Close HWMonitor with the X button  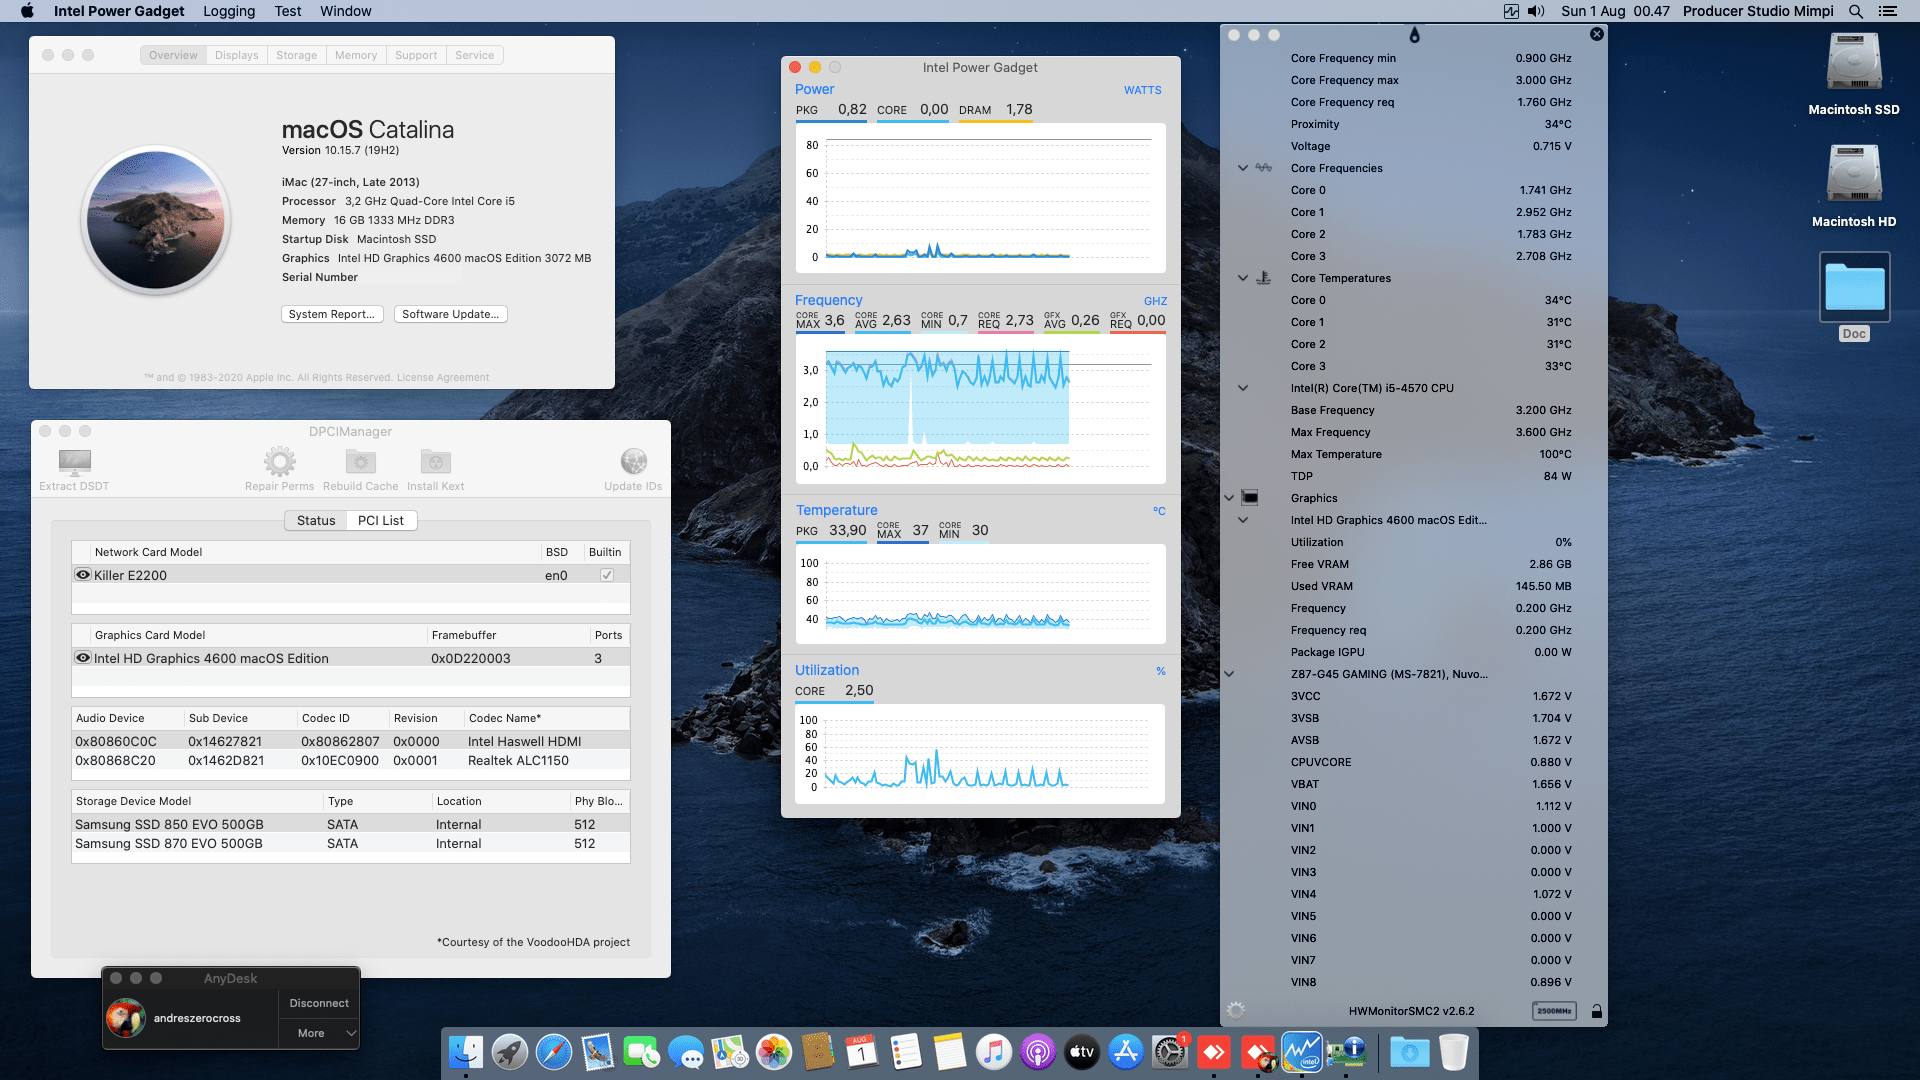[x=1597, y=34]
